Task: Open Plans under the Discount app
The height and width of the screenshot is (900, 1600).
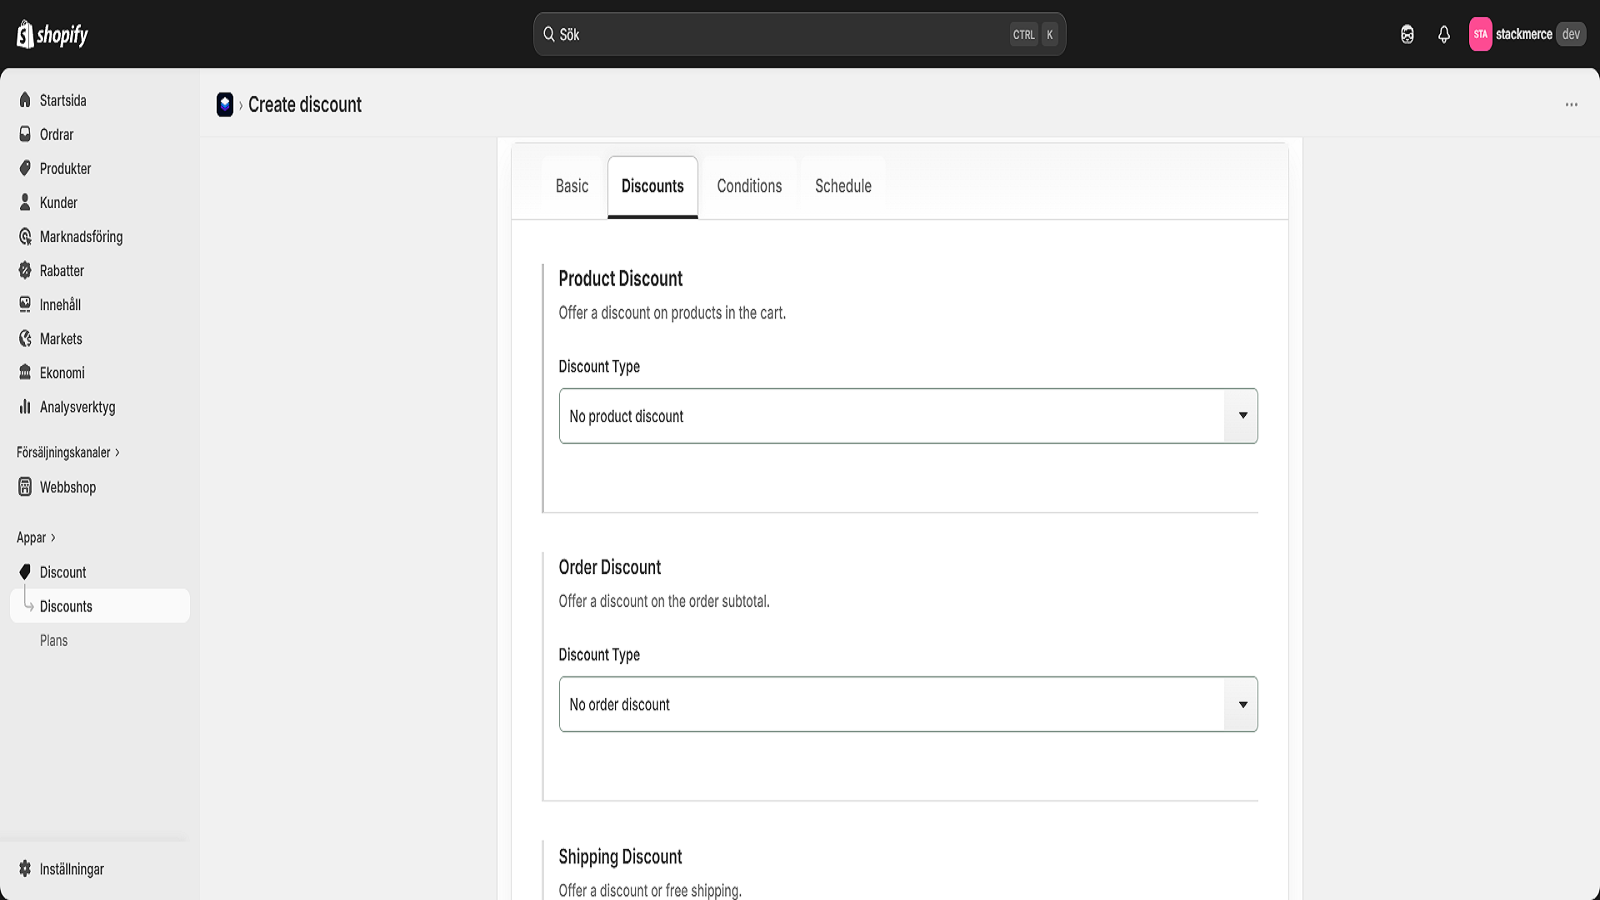Action: point(54,640)
